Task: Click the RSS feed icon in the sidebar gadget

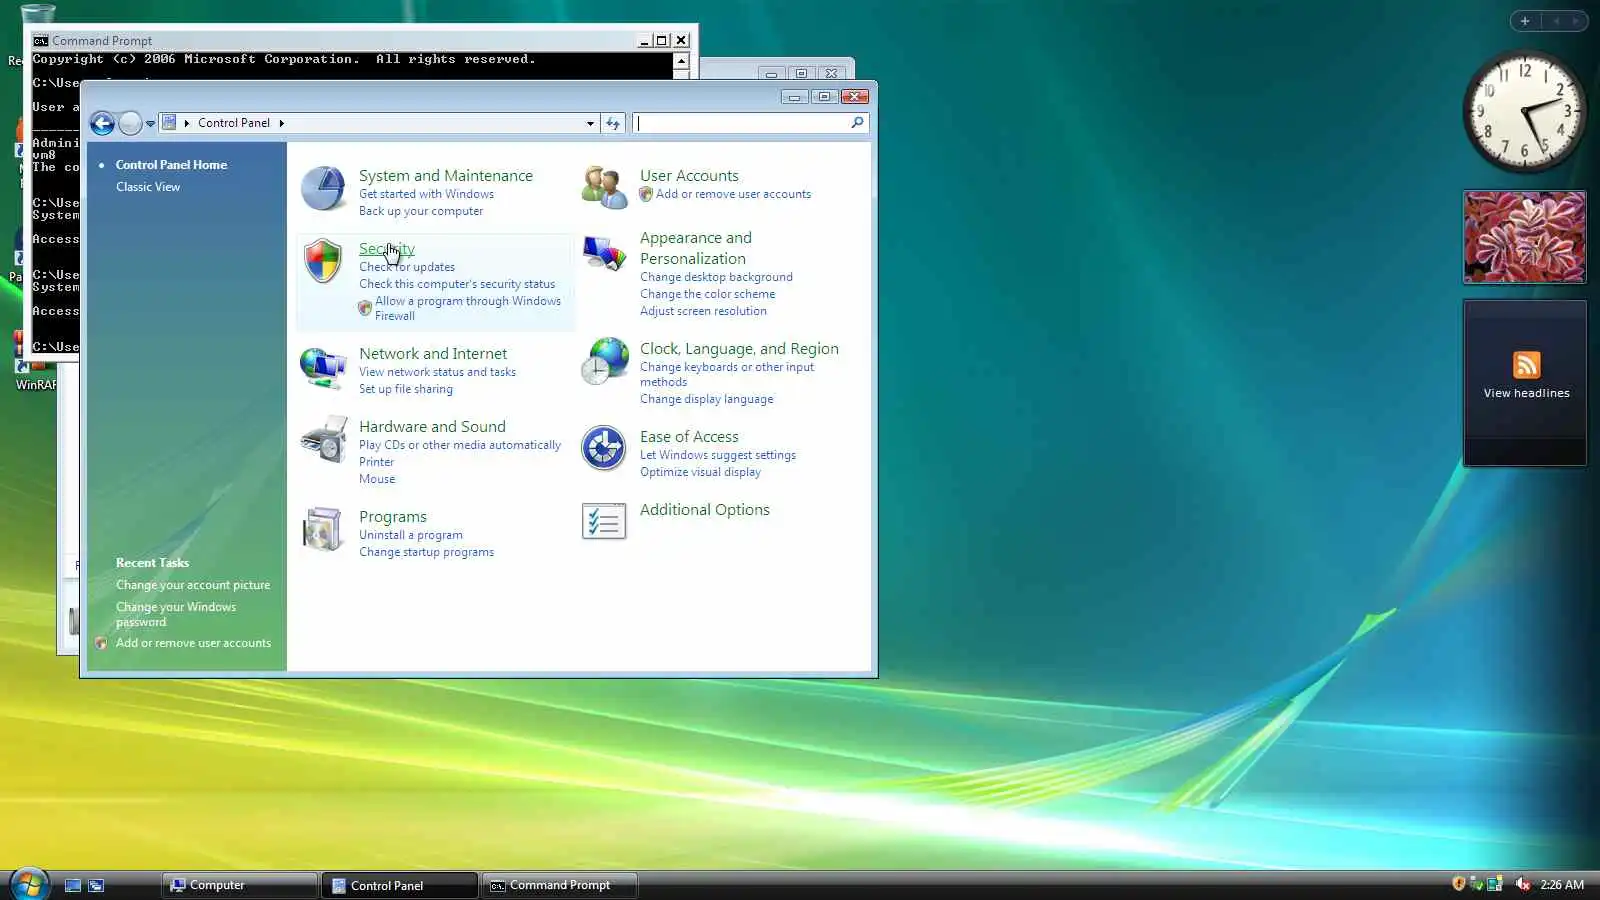Action: point(1526,365)
